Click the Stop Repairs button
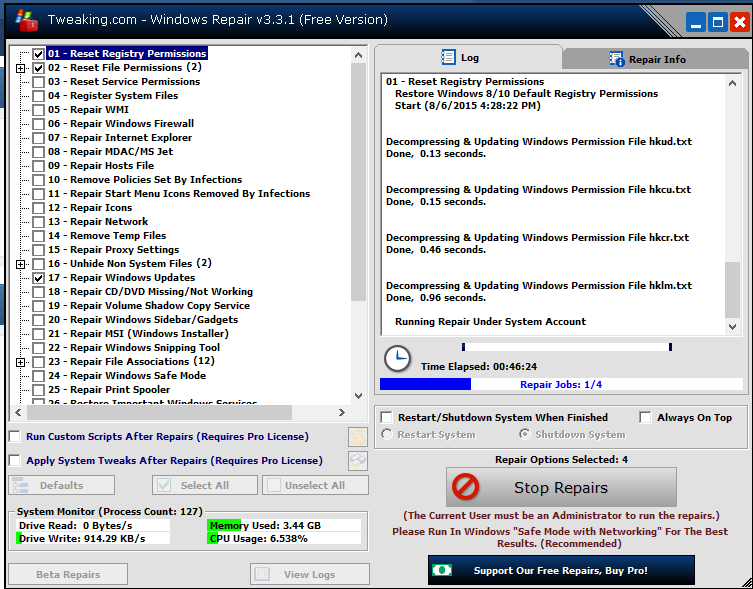Screen dimensions: 753x589 561,487
